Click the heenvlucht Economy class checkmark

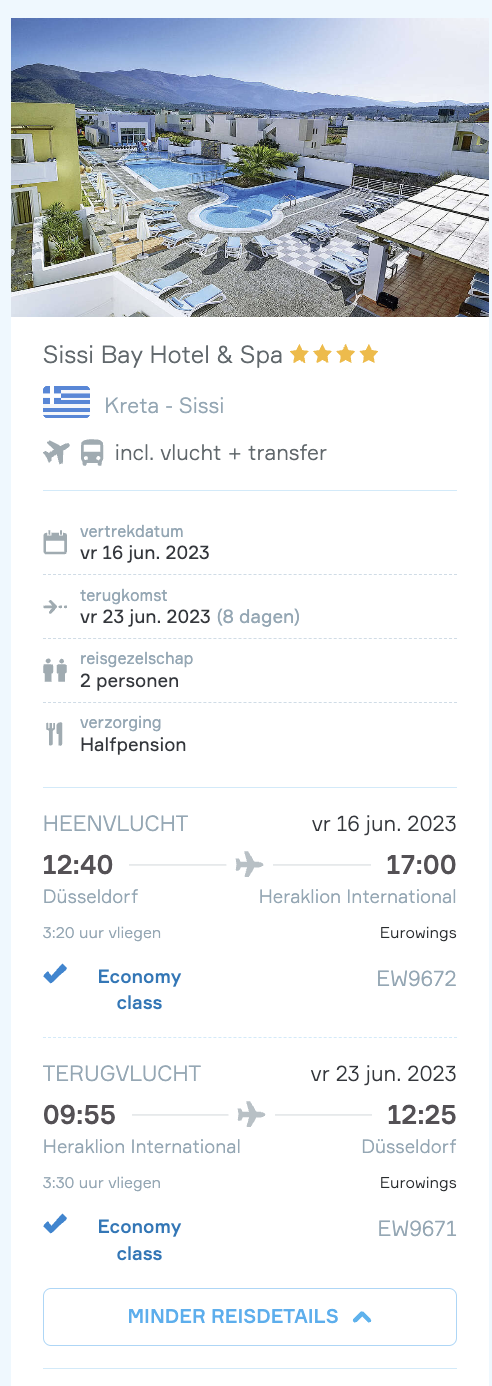(x=55, y=974)
